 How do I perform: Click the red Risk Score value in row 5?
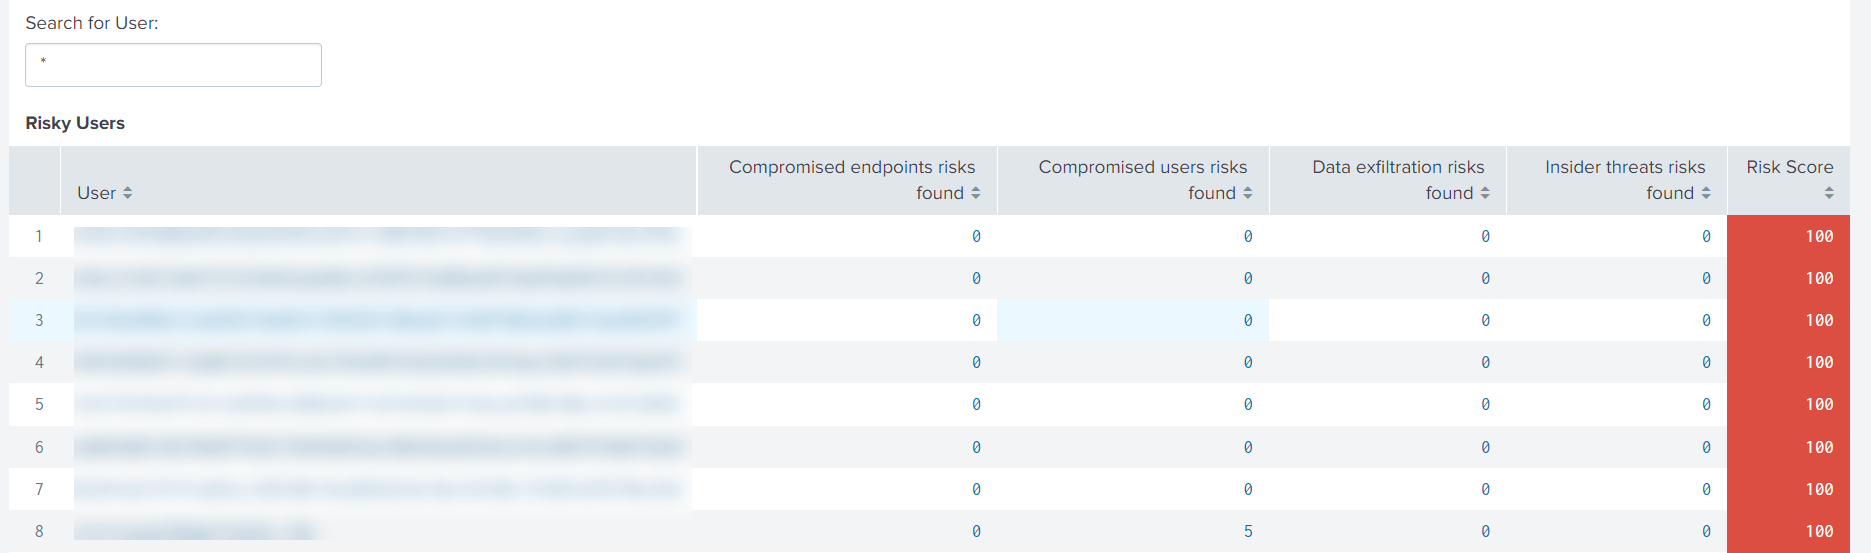pyautogui.click(x=1819, y=404)
